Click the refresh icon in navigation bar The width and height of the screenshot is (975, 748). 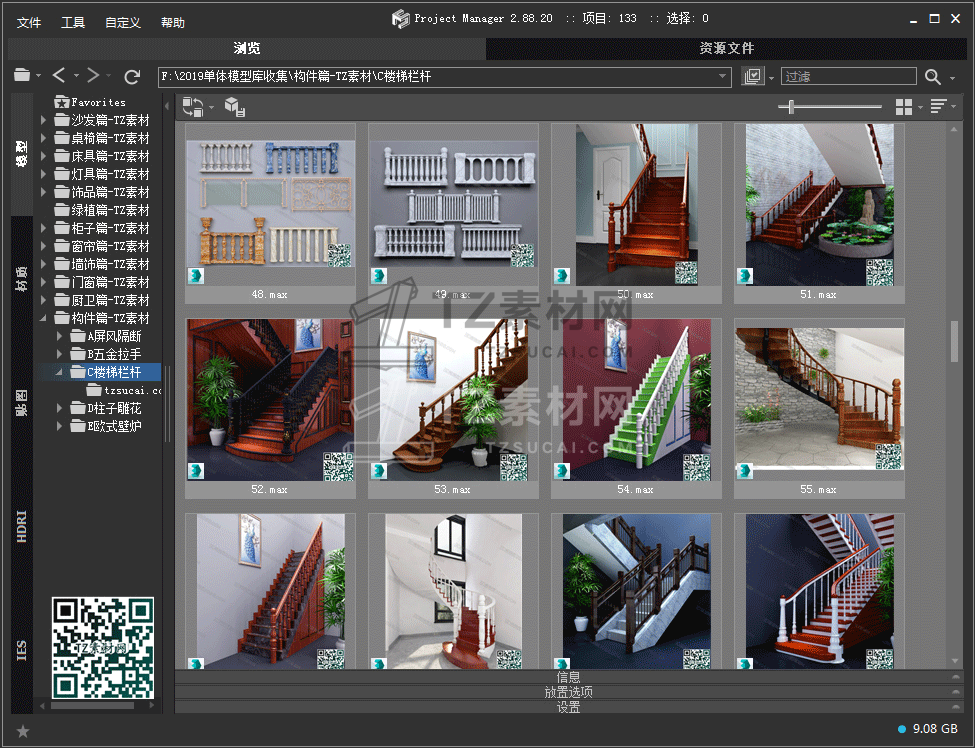click(x=132, y=76)
